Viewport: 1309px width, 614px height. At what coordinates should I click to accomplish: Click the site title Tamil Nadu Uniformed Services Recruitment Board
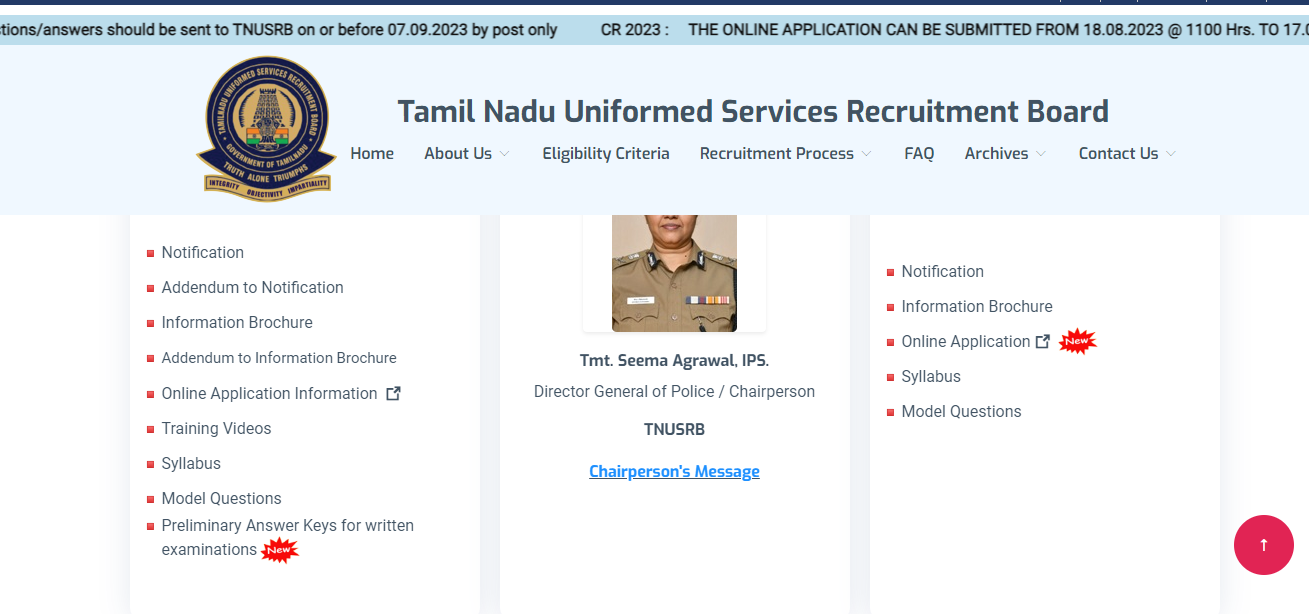[753, 111]
